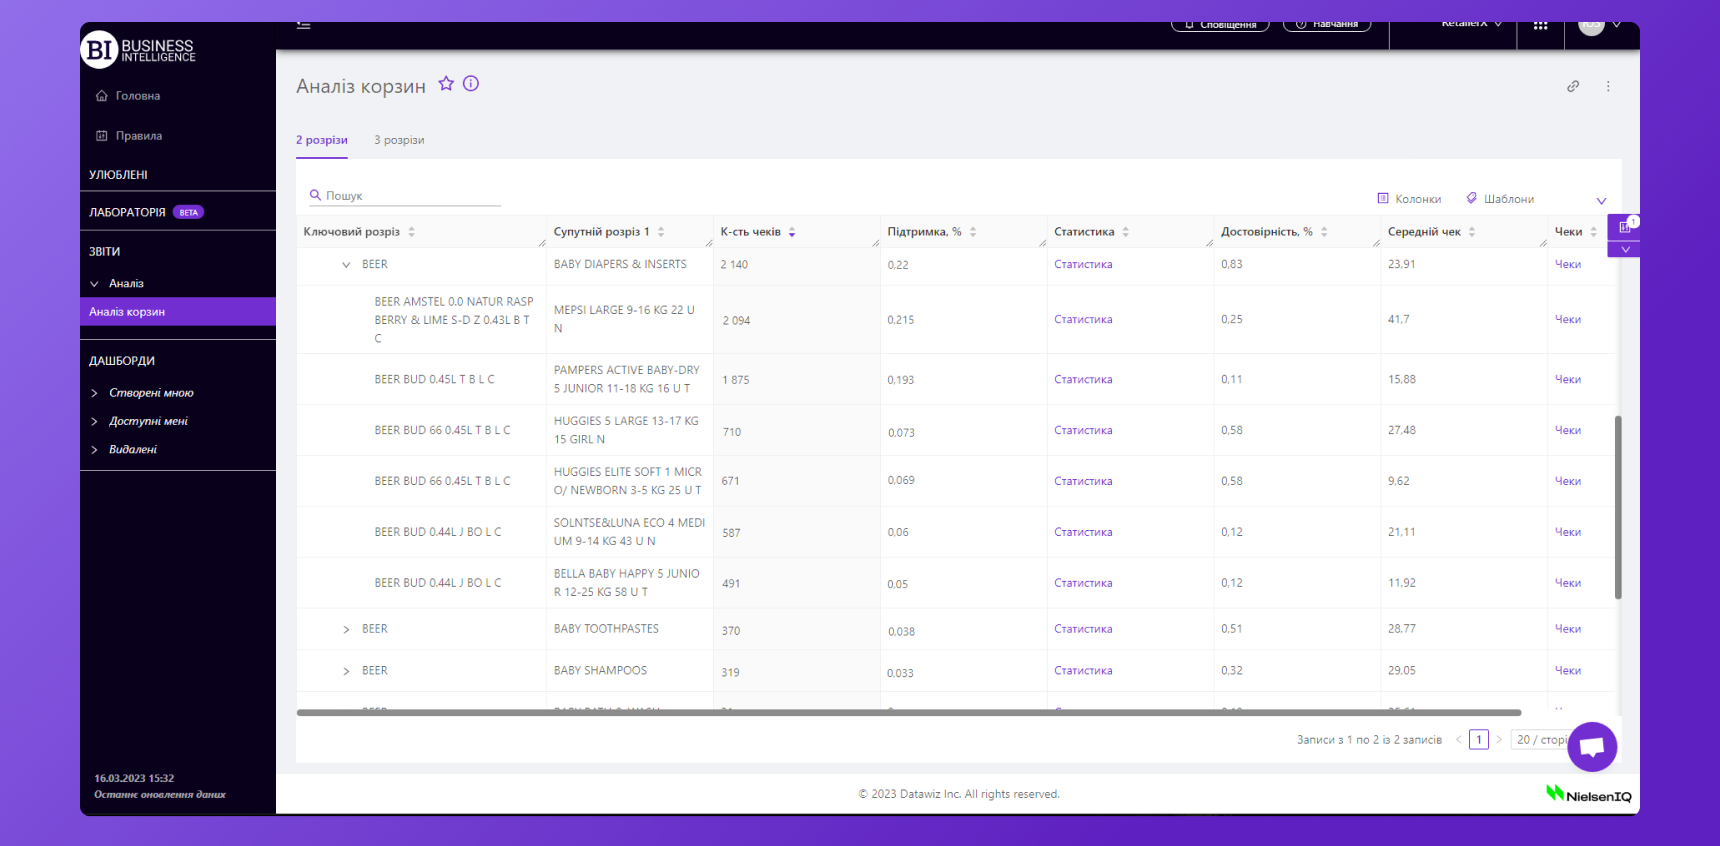This screenshot has width=1720, height=846.
Task: Open the three-dot options menu
Action: [1608, 86]
